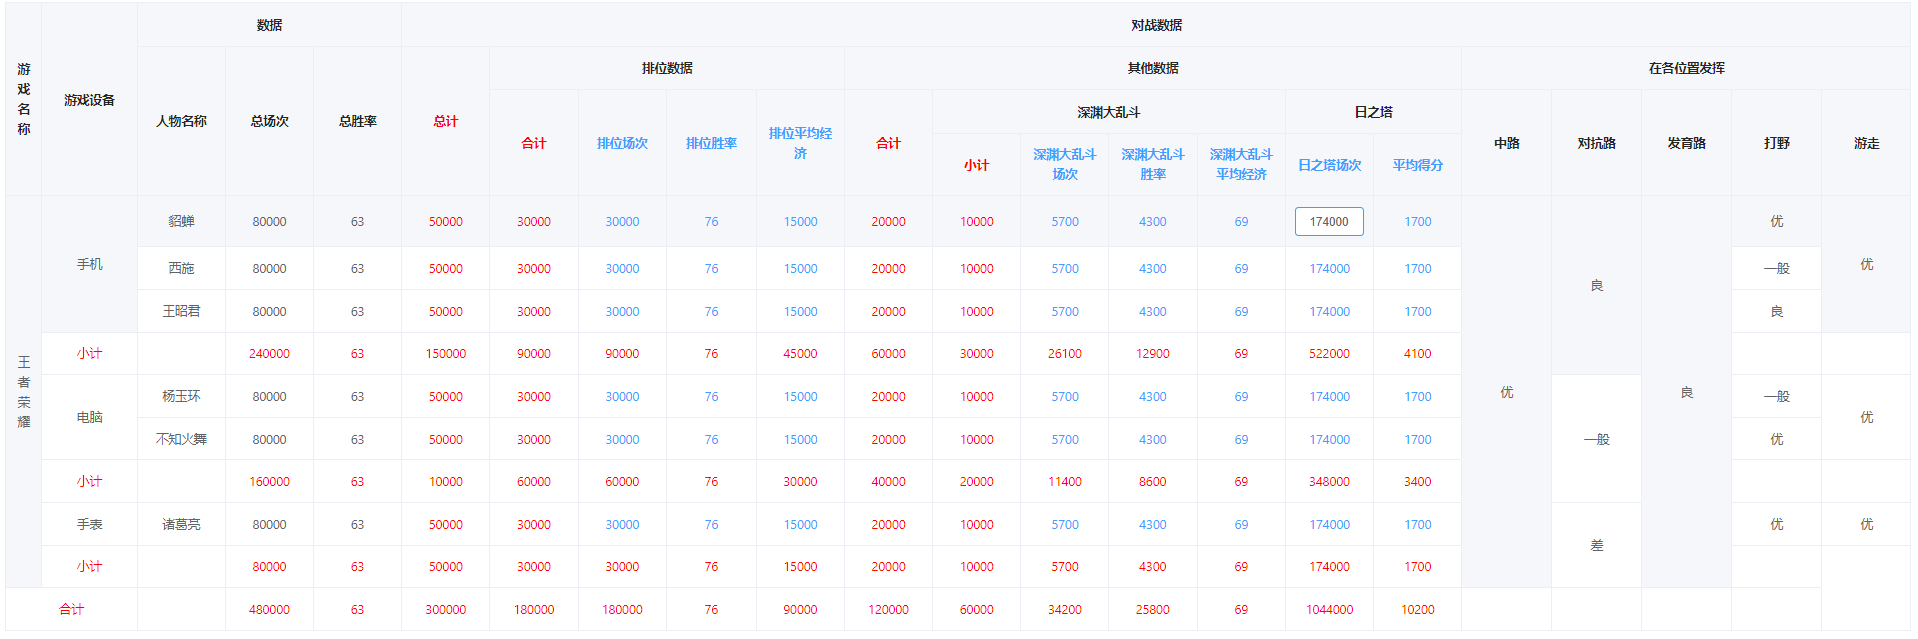Click the 貂蝉 character name cell
Screen dimensions: 1918x639
(181, 221)
